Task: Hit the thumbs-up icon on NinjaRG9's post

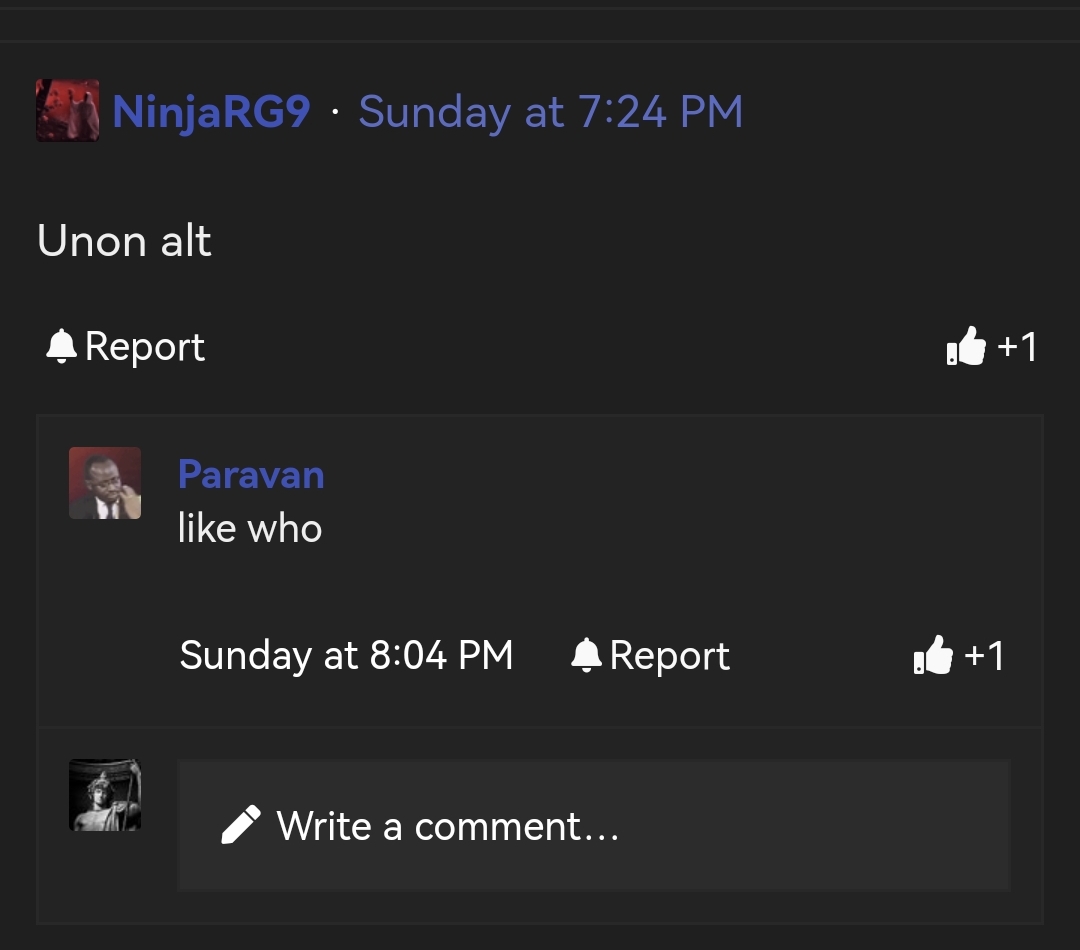Action: [966, 347]
